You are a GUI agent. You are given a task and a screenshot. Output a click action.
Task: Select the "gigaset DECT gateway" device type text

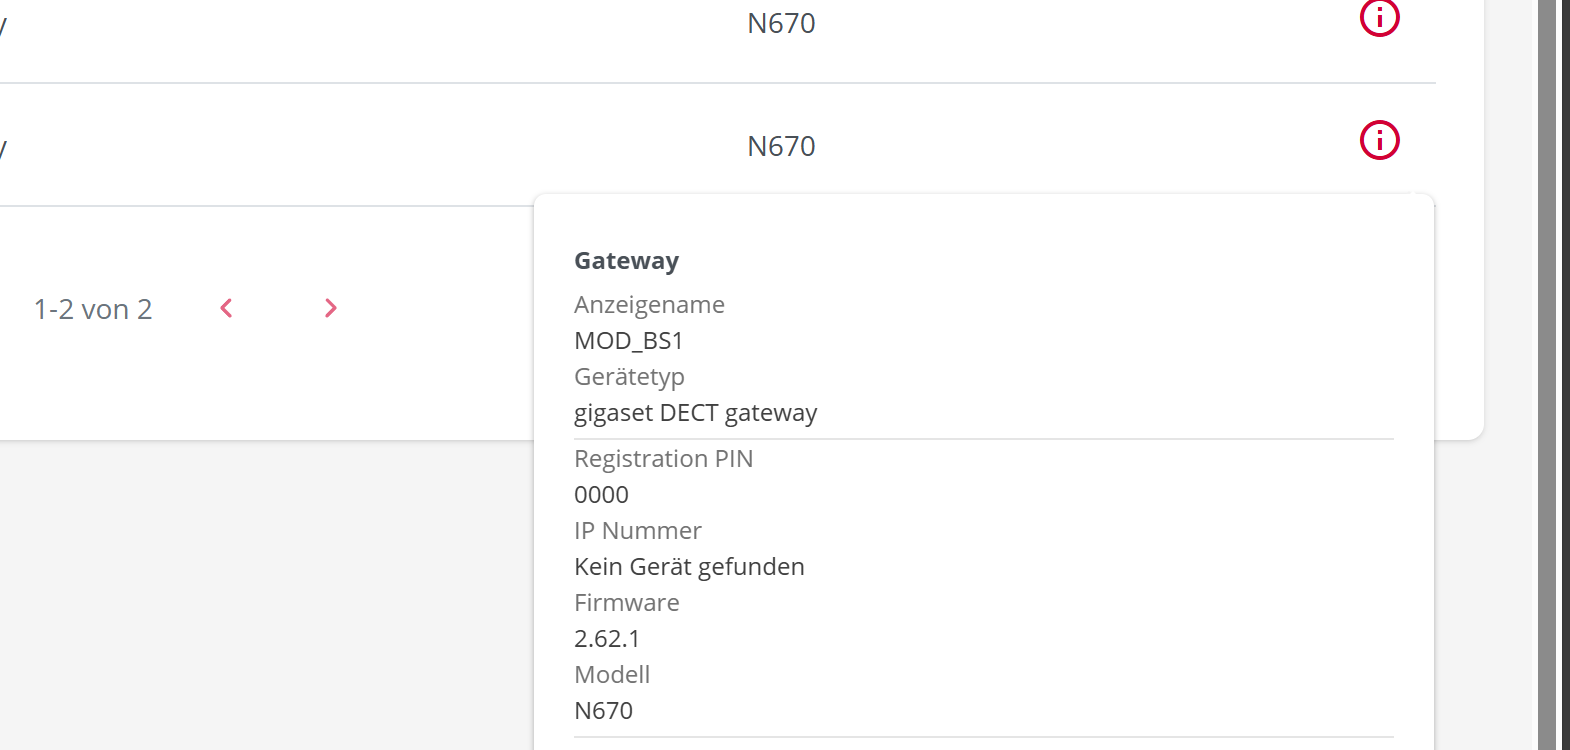pyautogui.click(x=695, y=413)
